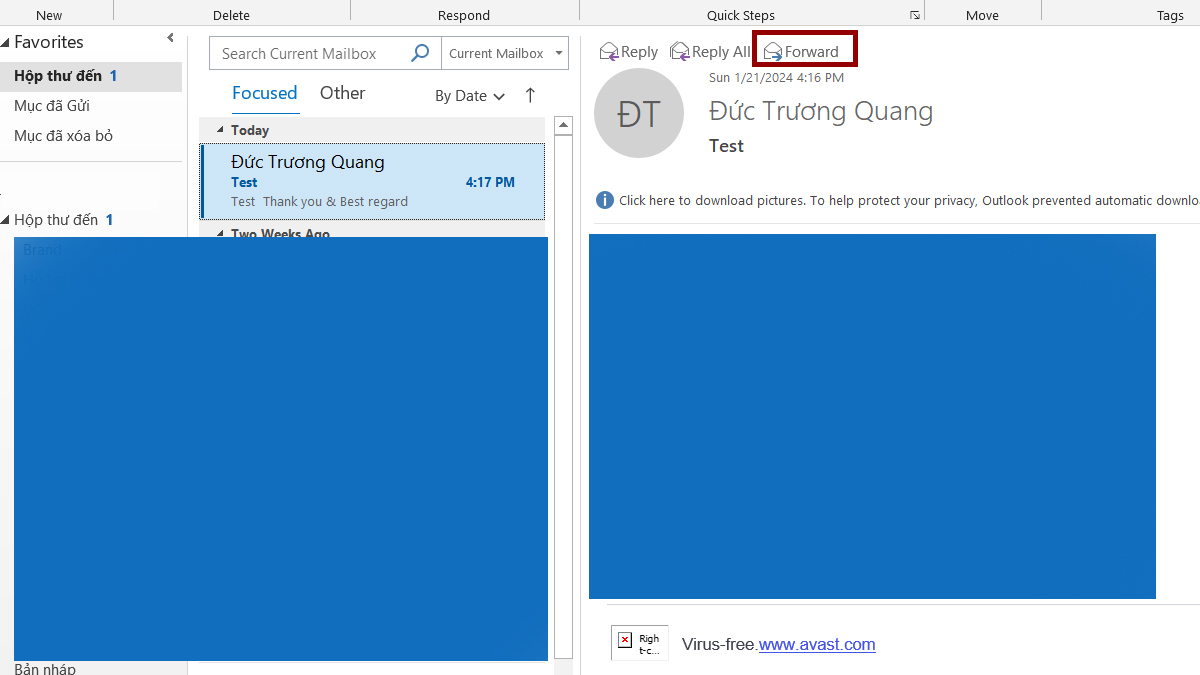The width and height of the screenshot is (1200, 675).
Task: Switch to the Focused inbox tab
Action: 264,93
